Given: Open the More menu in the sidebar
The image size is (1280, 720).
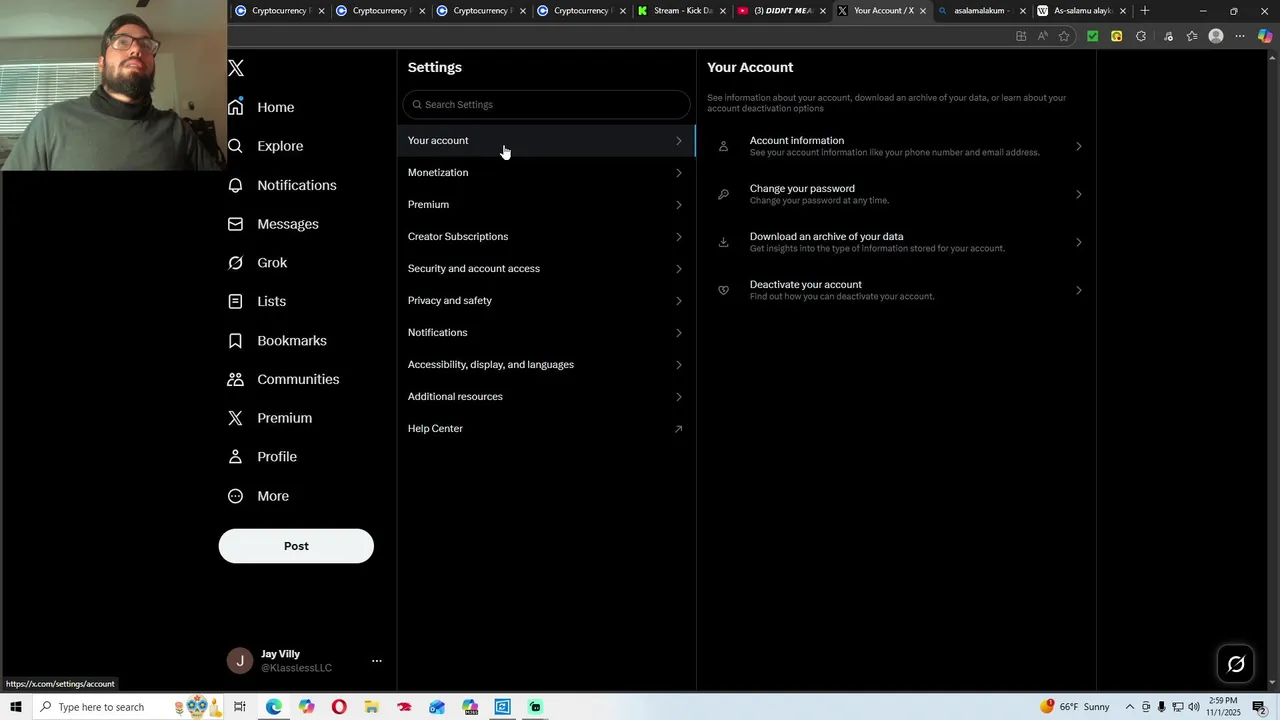Looking at the screenshot, I should [258, 496].
